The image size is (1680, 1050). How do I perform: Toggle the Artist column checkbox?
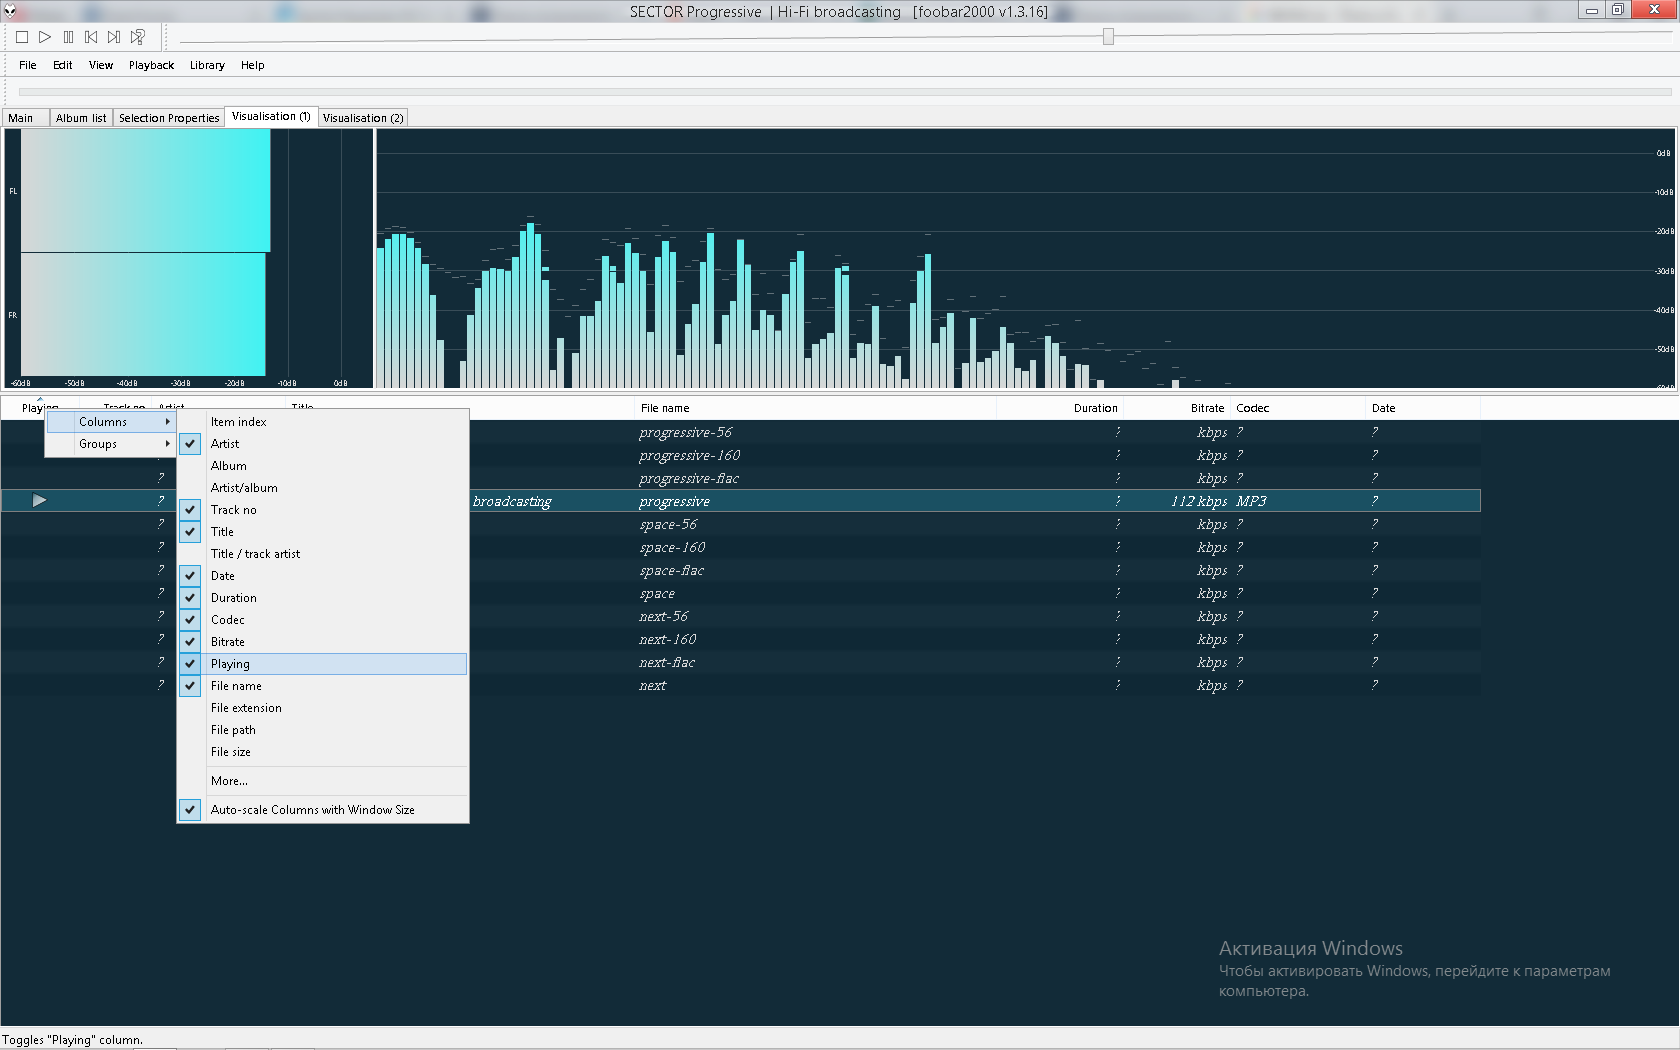[225, 444]
